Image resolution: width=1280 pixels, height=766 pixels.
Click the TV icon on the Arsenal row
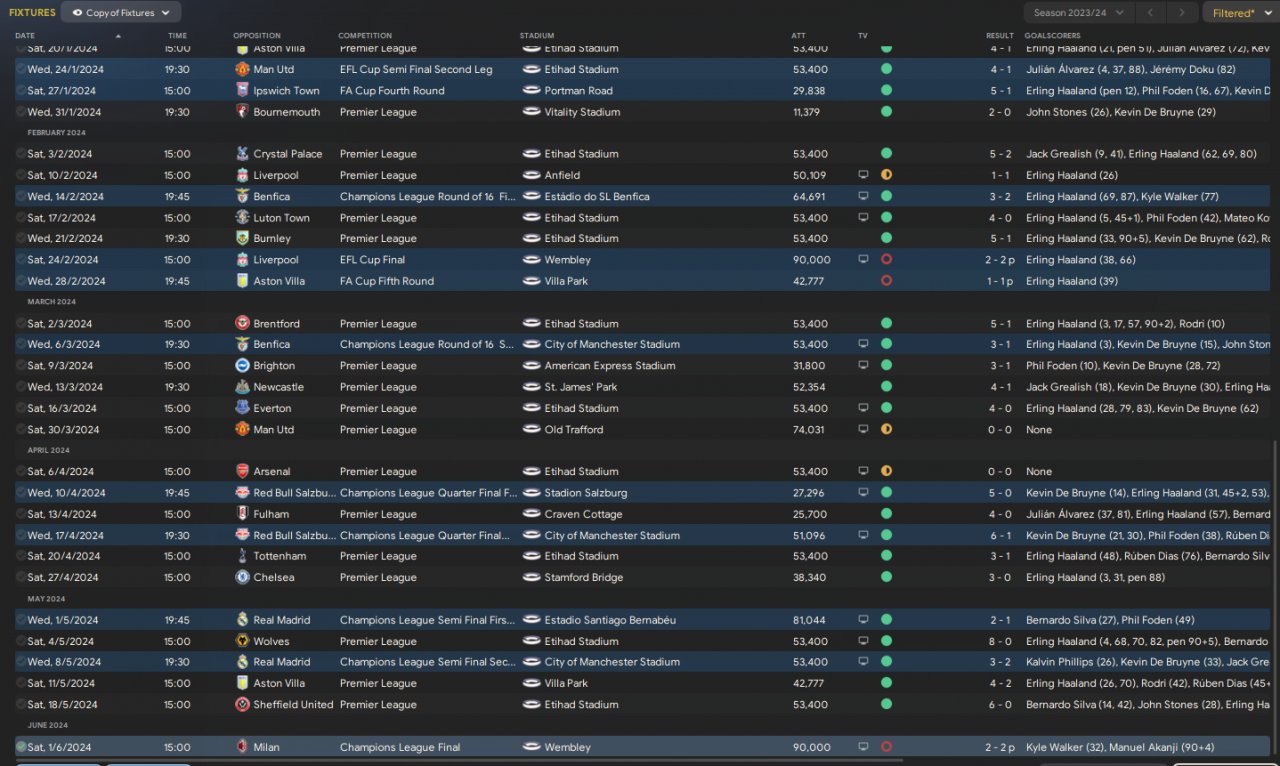(x=863, y=472)
